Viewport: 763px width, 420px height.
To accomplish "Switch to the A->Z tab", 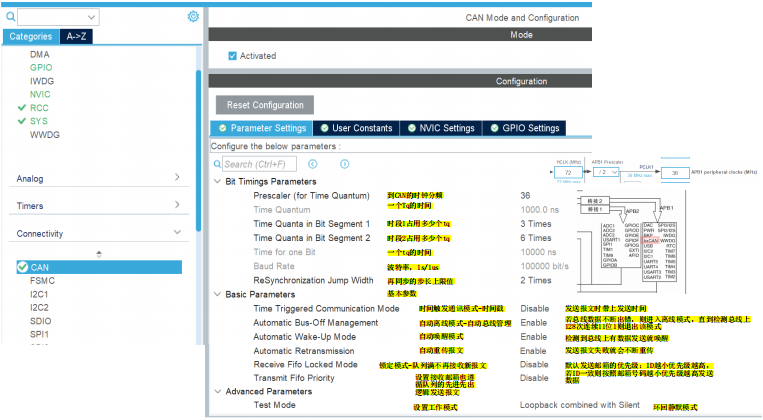I will (x=76, y=37).
